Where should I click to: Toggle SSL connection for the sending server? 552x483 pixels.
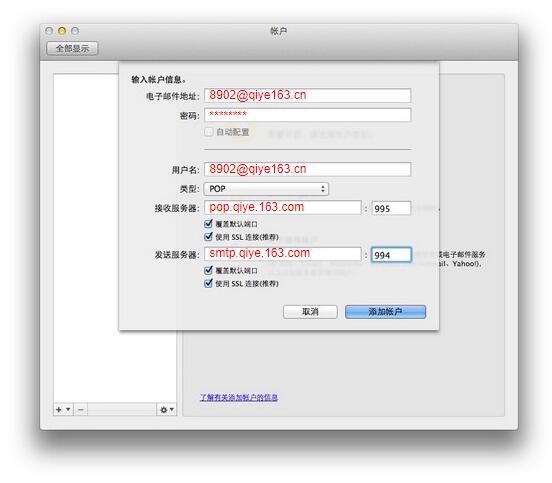(208, 283)
